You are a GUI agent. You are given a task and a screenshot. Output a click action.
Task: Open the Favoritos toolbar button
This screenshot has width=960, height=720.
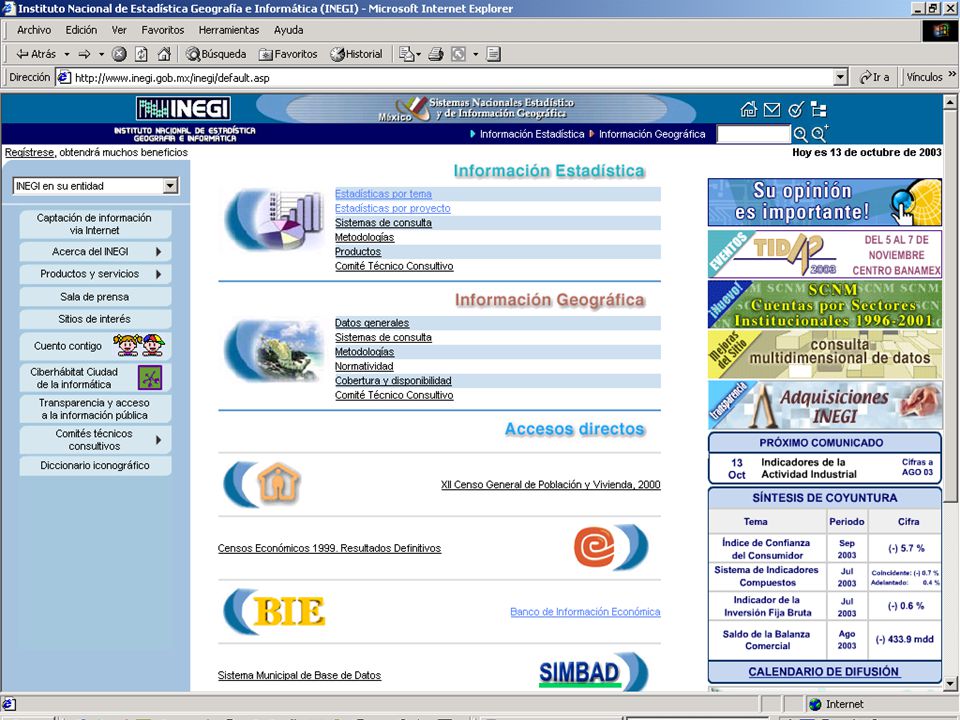288,54
